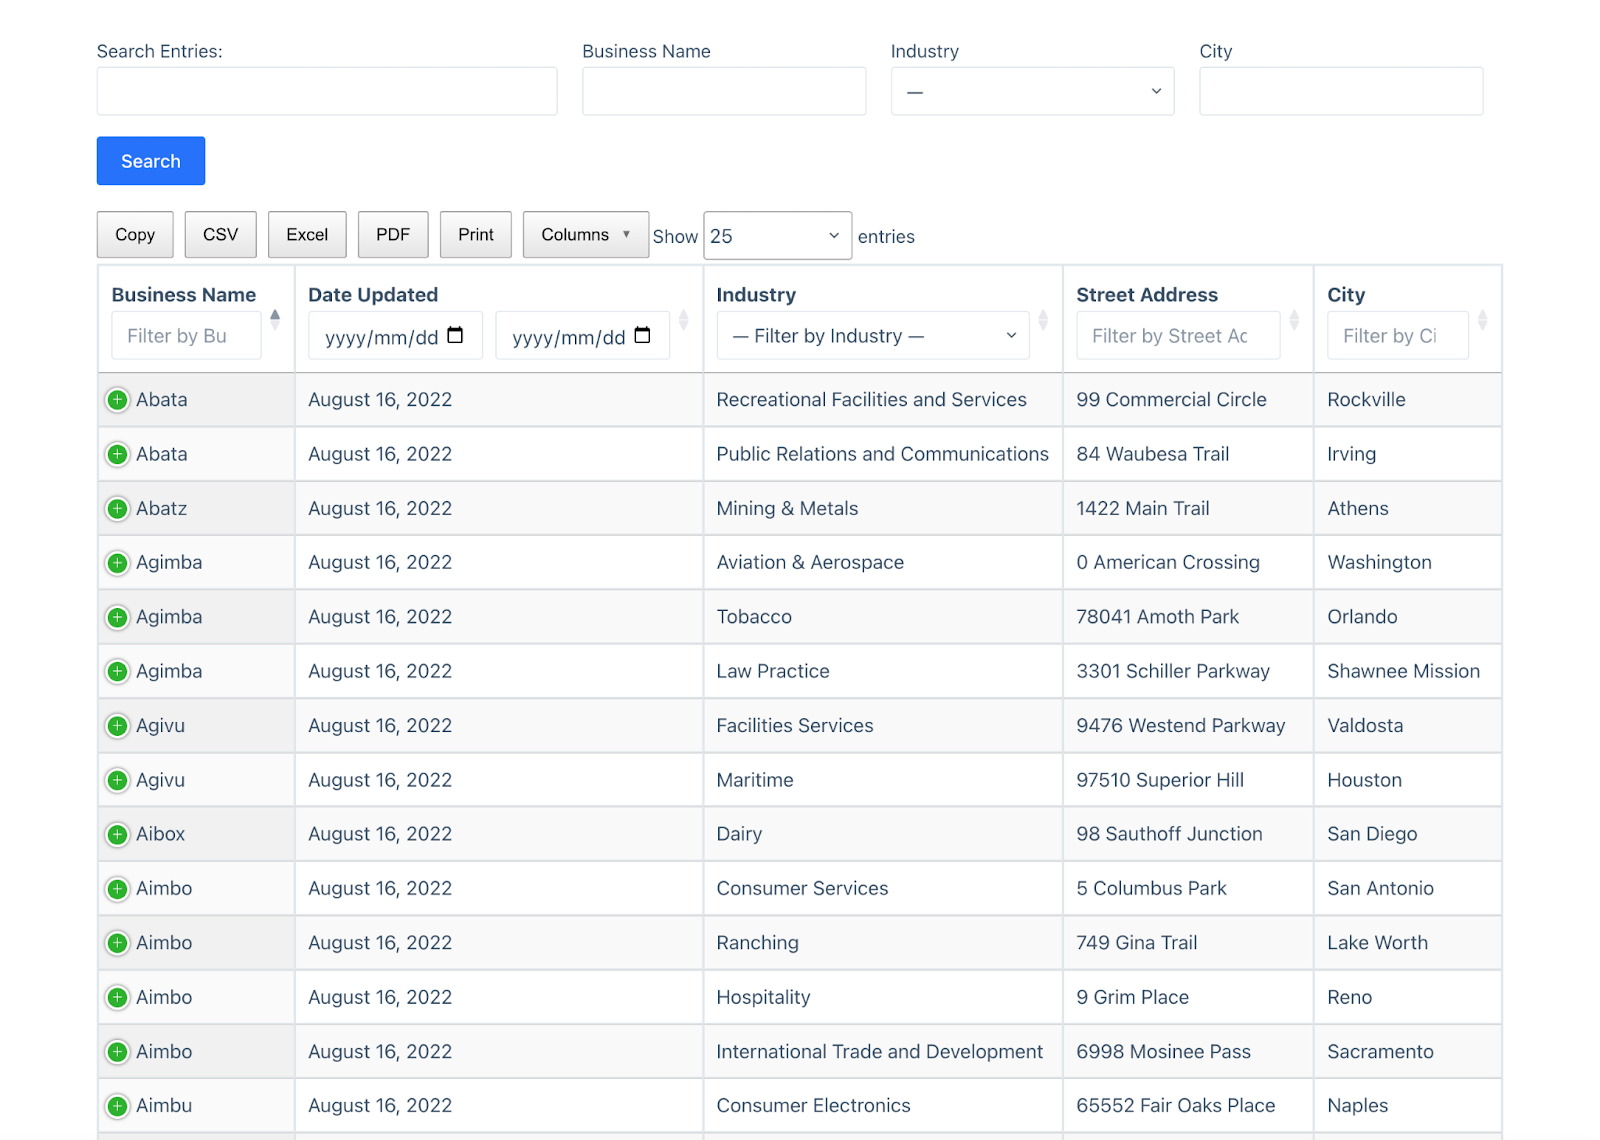Open calendar picker for first date filter
1600x1140 pixels.
(455, 336)
